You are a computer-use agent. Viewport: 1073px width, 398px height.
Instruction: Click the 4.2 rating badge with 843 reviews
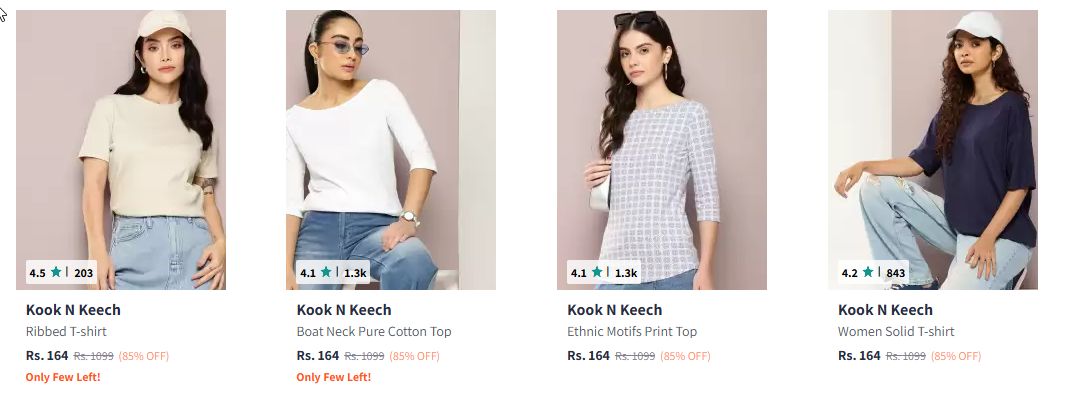874,272
